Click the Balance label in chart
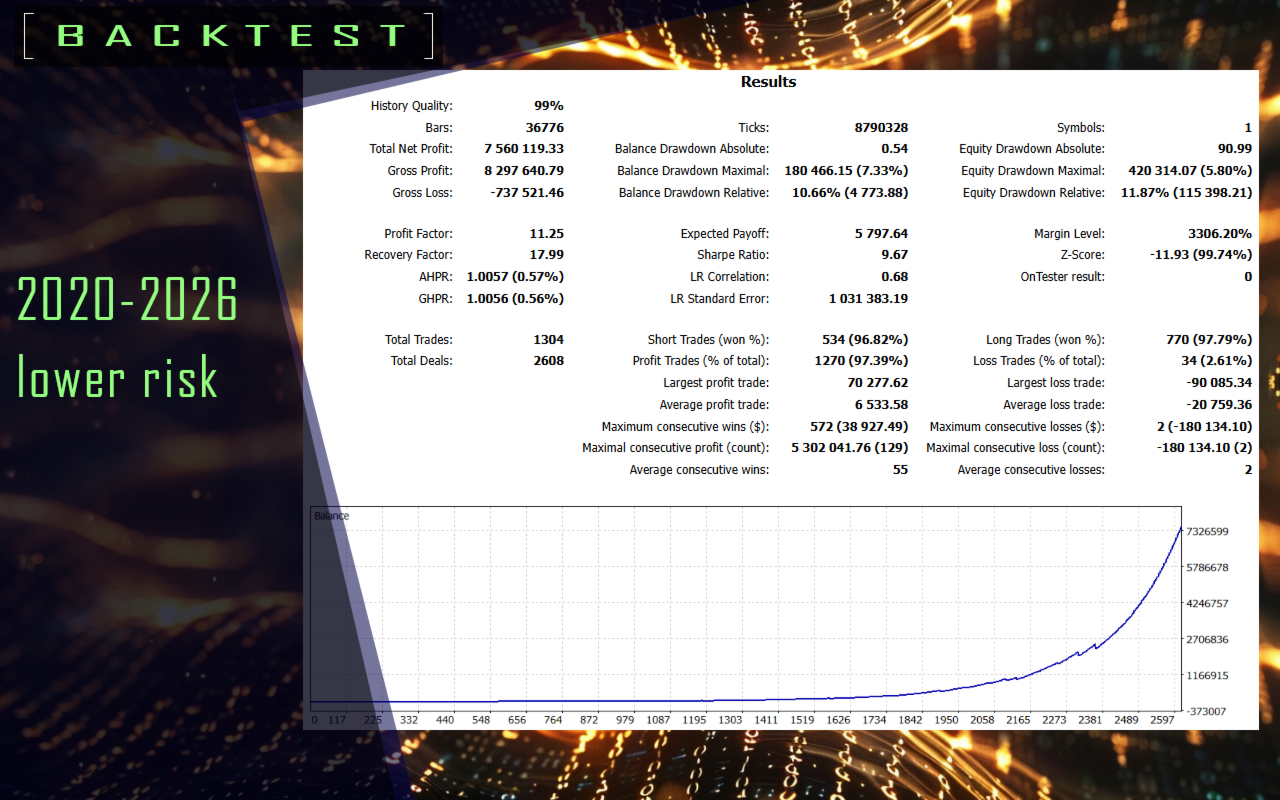 point(332,516)
